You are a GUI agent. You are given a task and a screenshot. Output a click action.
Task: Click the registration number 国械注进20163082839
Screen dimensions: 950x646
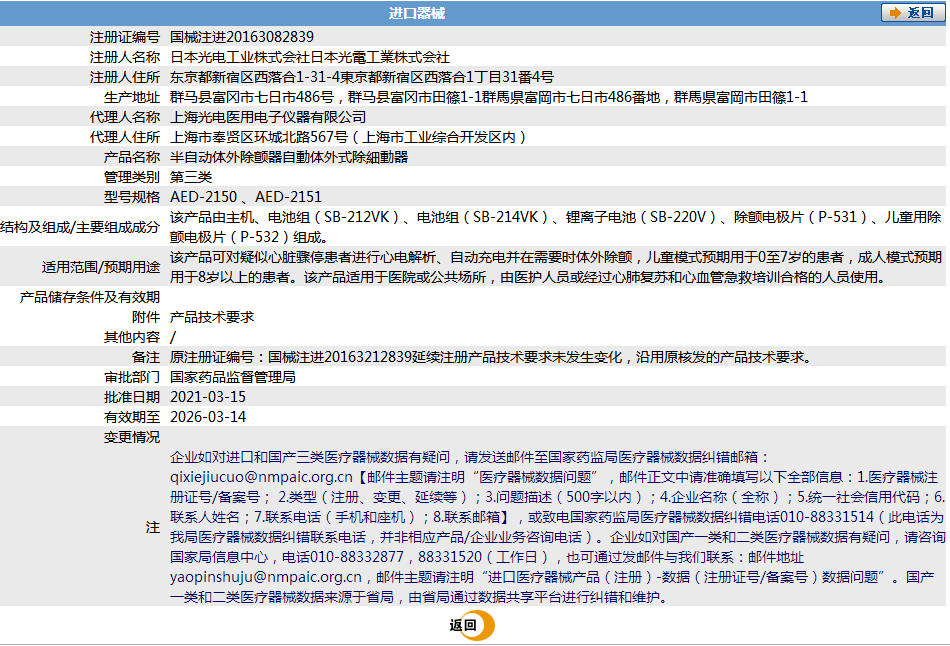[242, 37]
